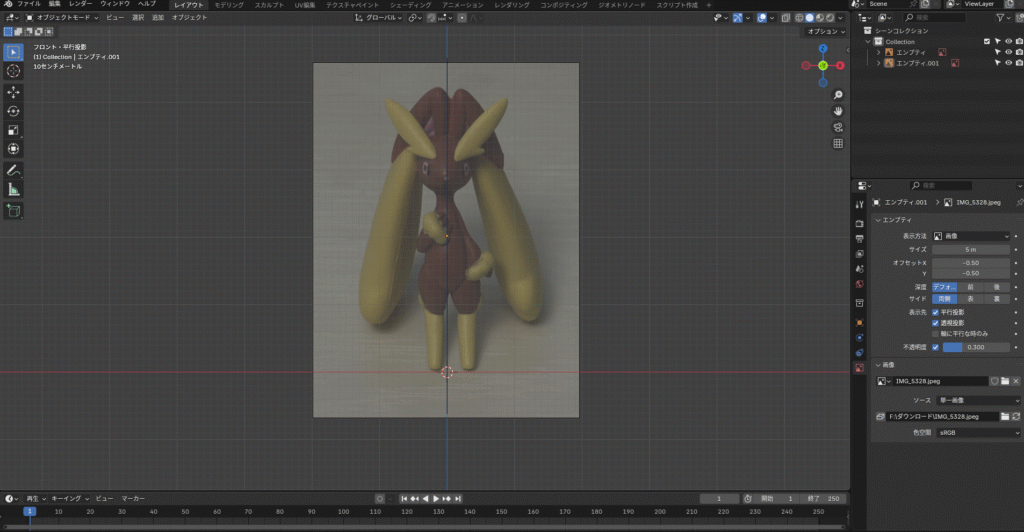The height and width of the screenshot is (532, 1024).
Task: Open the Output properties tab
Action: (x=859, y=238)
